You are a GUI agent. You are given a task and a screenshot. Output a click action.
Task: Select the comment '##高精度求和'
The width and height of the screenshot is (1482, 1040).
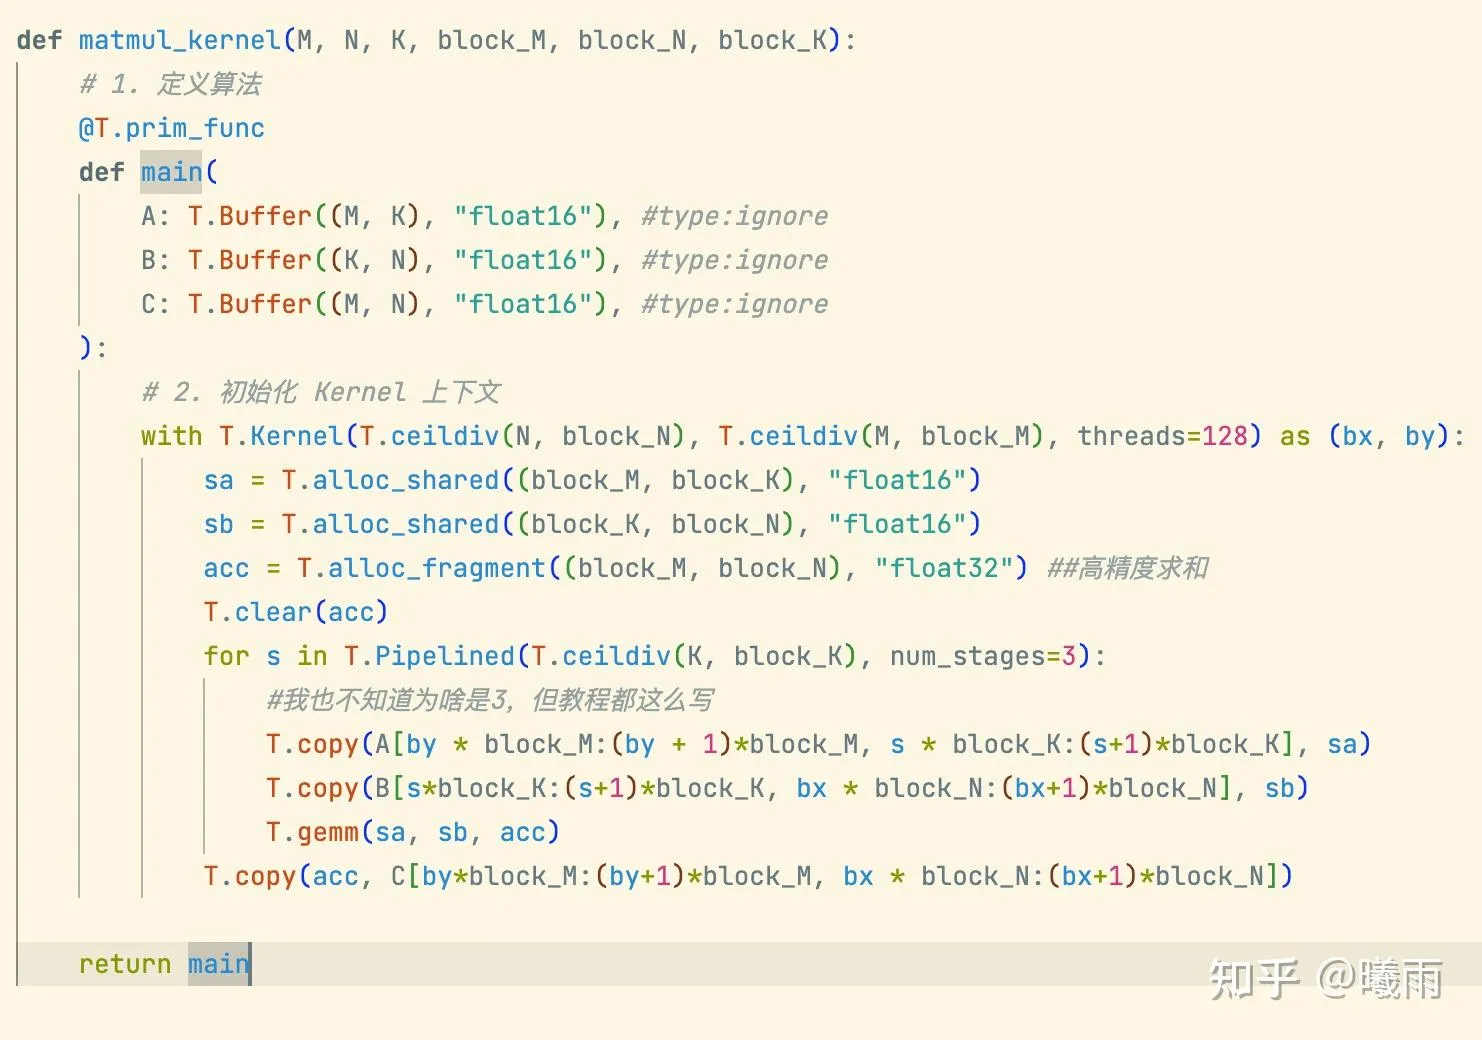(x=1128, y=568)
